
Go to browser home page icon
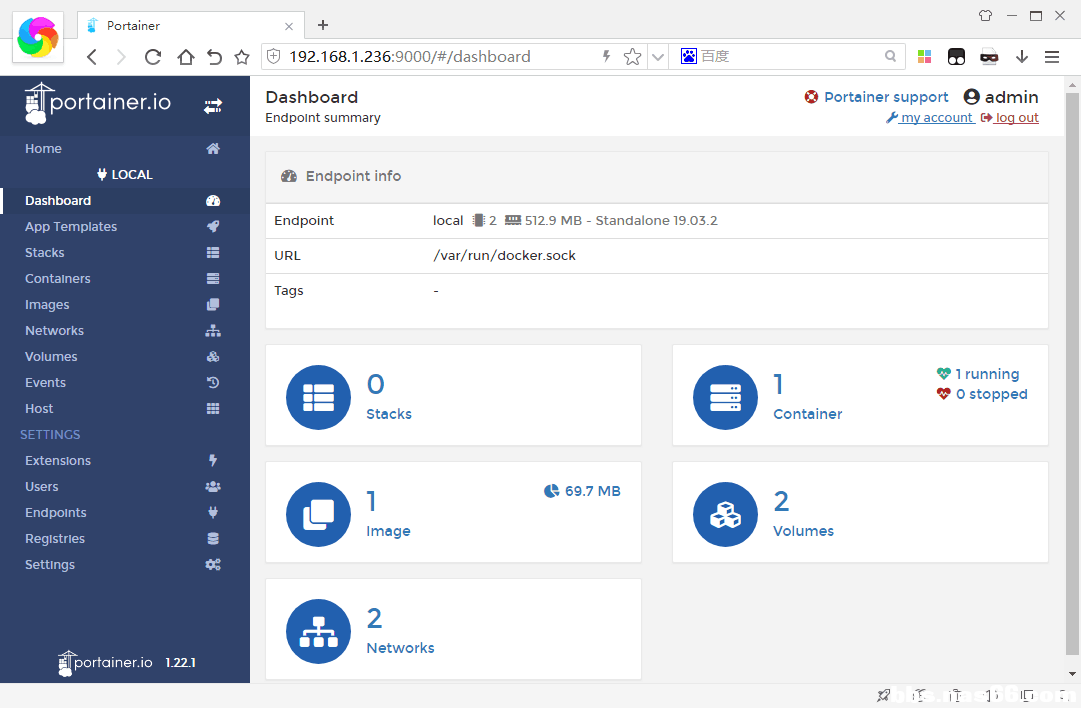click(x=185, y=57)
